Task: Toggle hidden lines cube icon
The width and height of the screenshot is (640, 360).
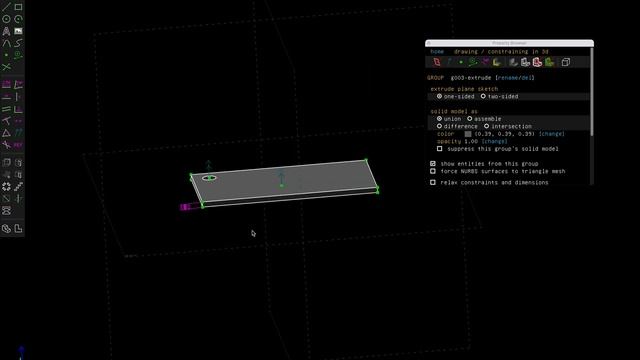Action: pos(566,62)
